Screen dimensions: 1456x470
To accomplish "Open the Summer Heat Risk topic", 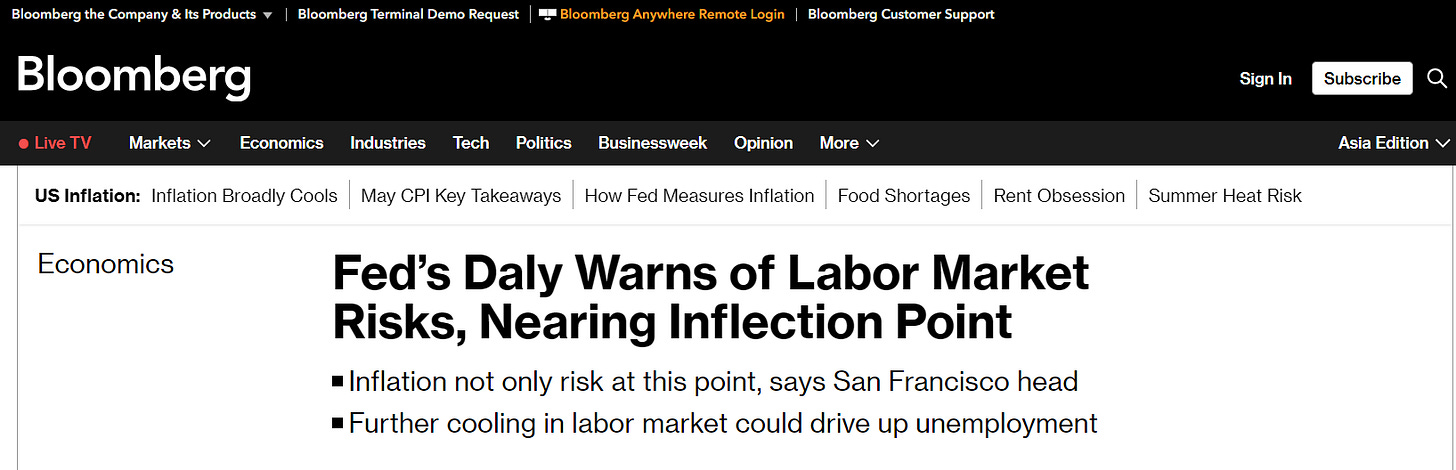I will click(x=1225, y=196).
